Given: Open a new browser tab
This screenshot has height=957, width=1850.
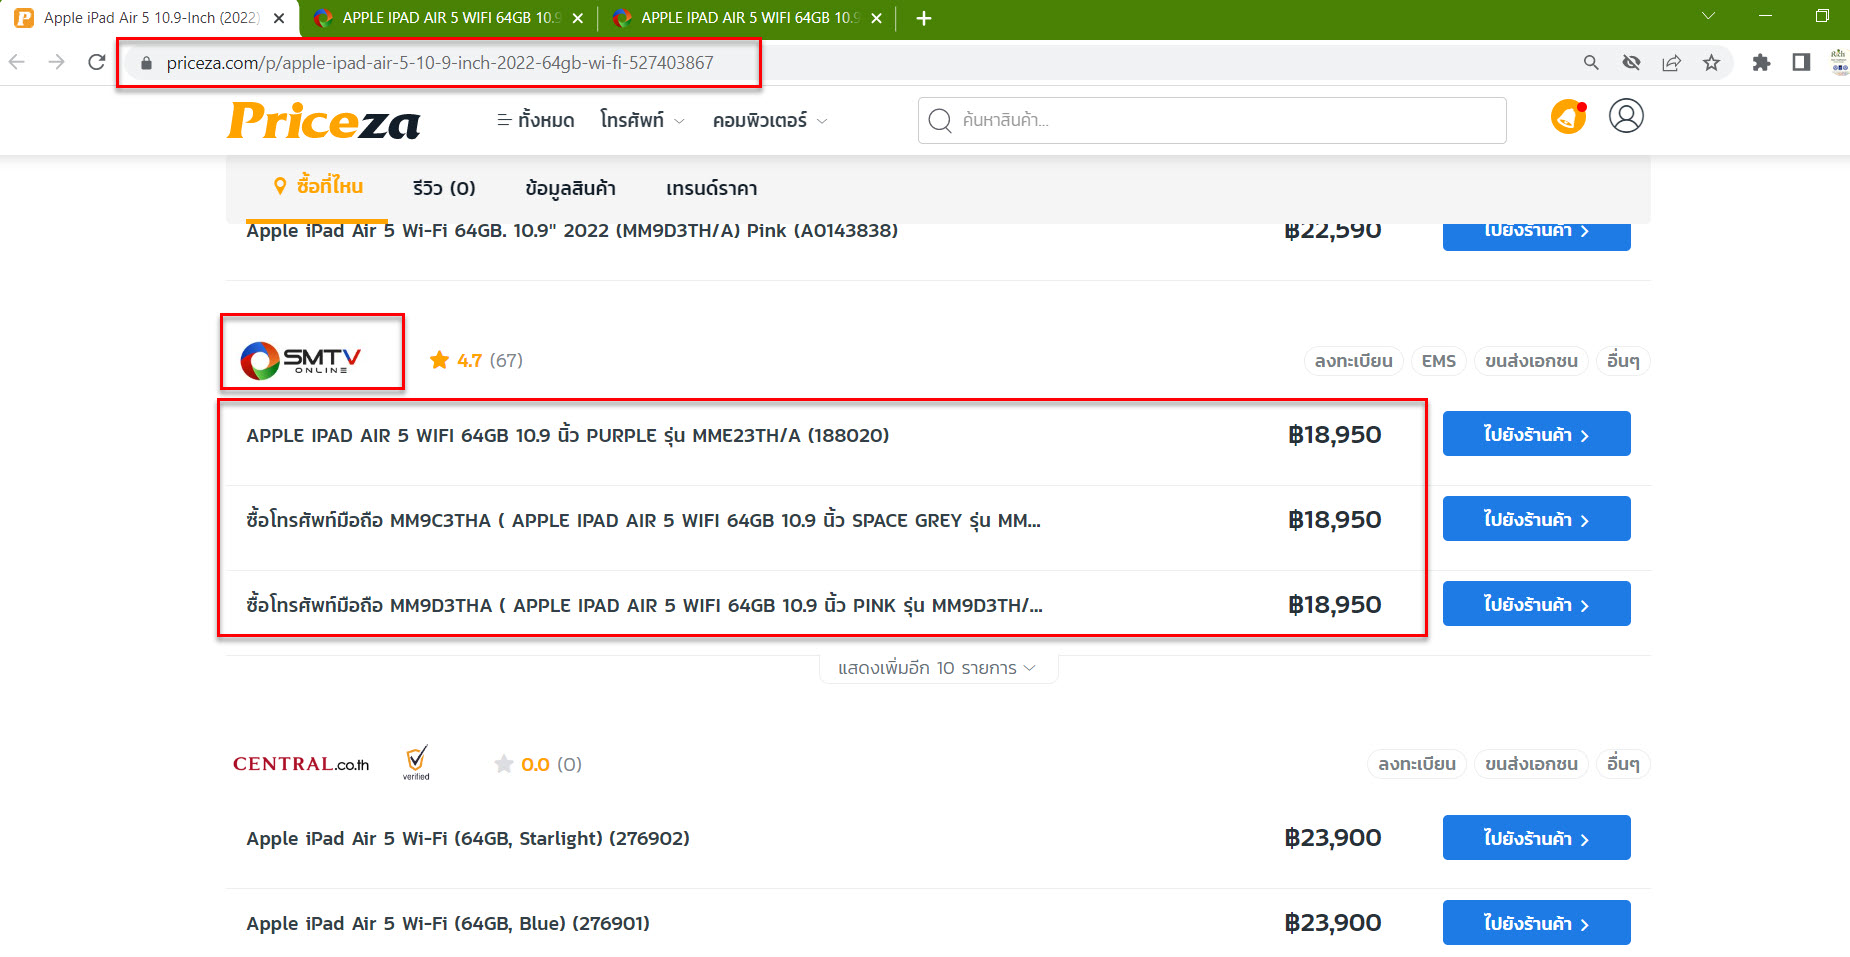Looking at the screenshot, I should (924, 18).
